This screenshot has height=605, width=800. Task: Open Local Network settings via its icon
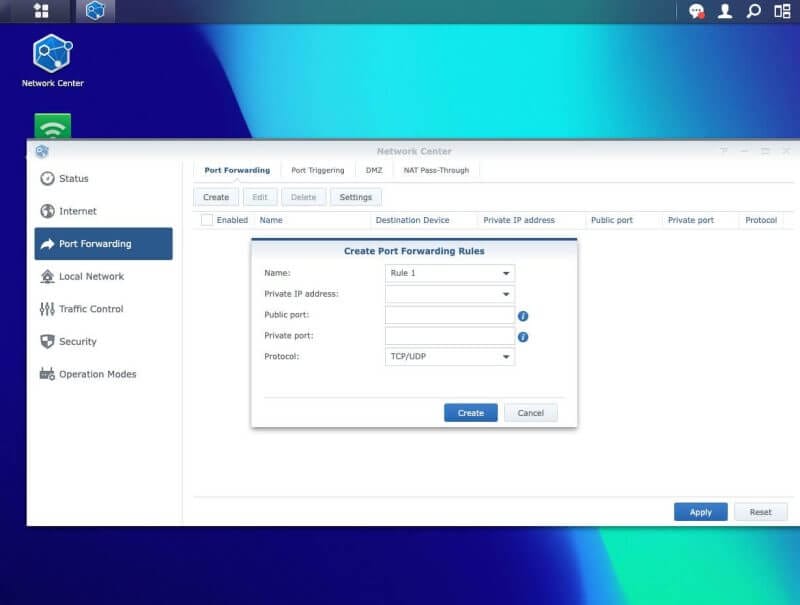(x=46, y=277)
